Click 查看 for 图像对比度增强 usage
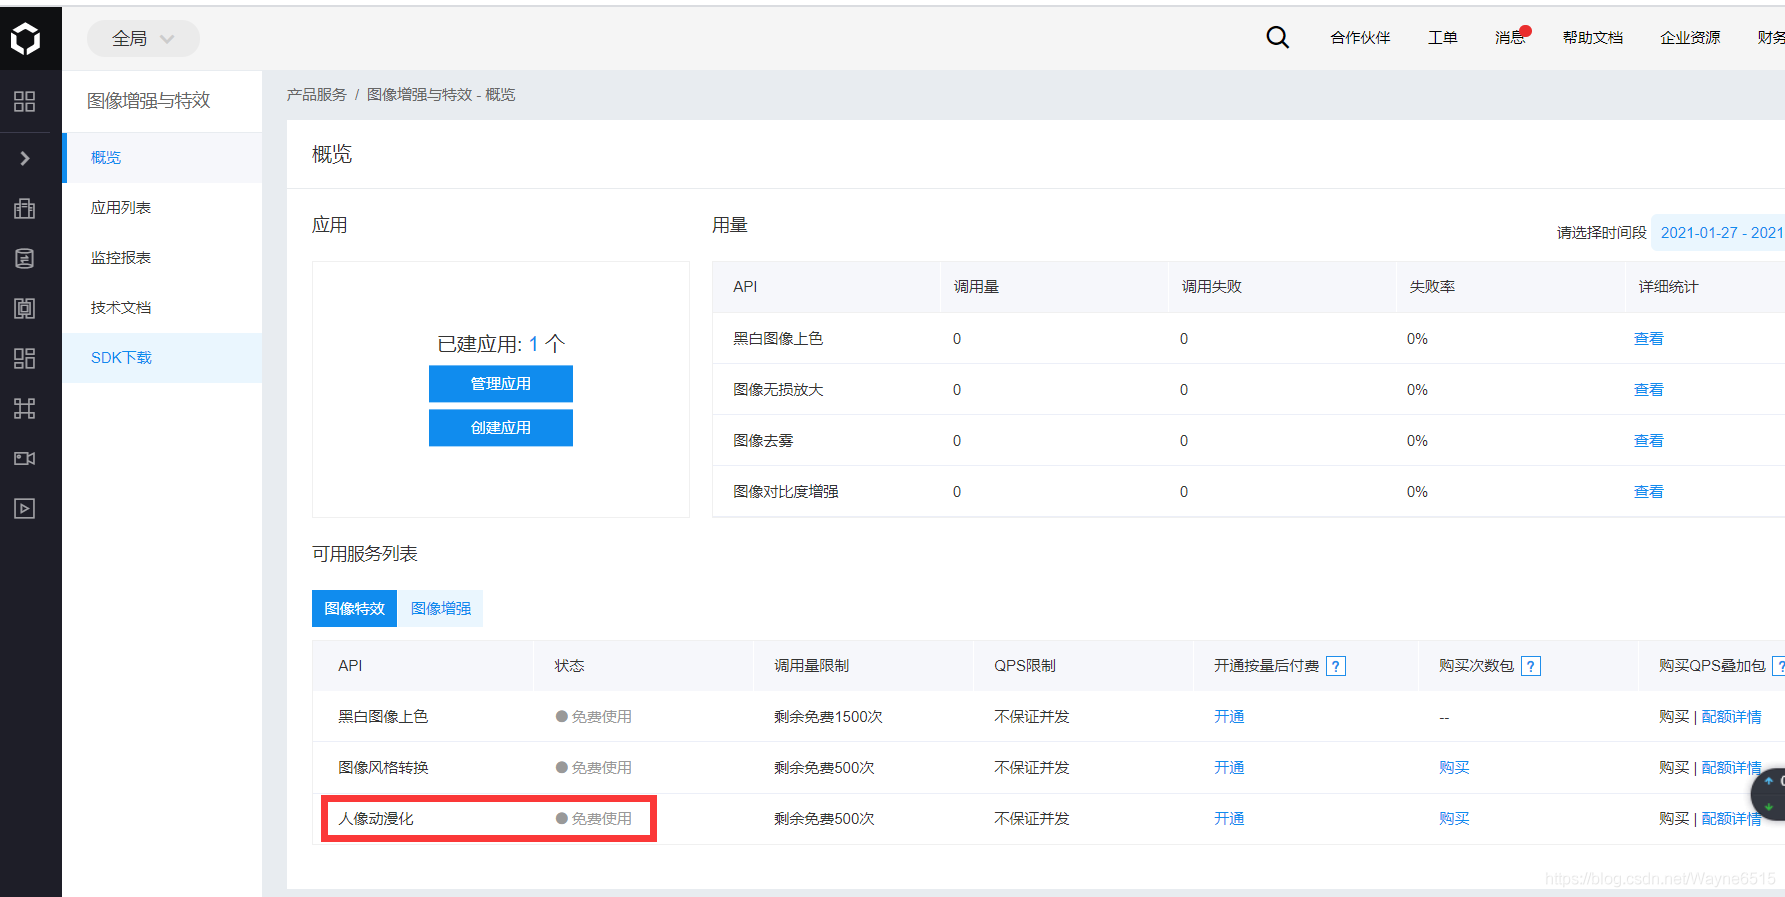 (x=1648, y=492)
